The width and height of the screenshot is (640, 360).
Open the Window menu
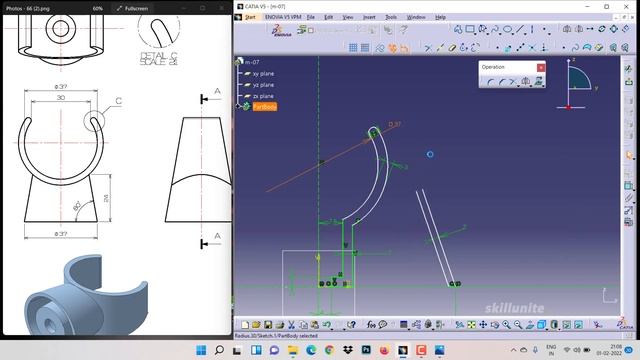[416, 17]
